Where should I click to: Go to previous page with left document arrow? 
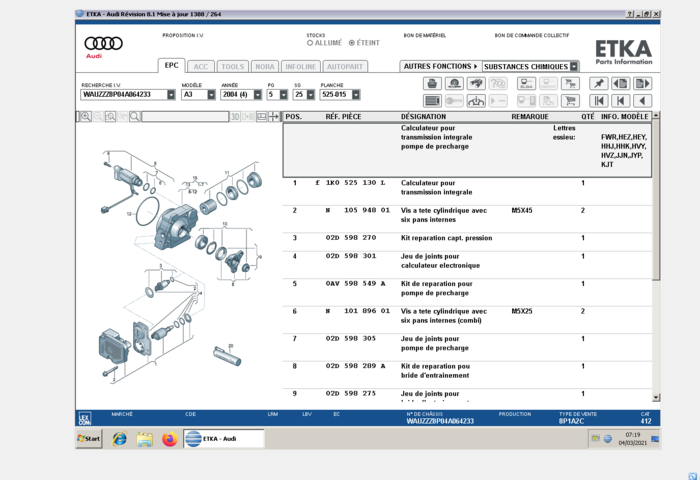tap(621, 83)
